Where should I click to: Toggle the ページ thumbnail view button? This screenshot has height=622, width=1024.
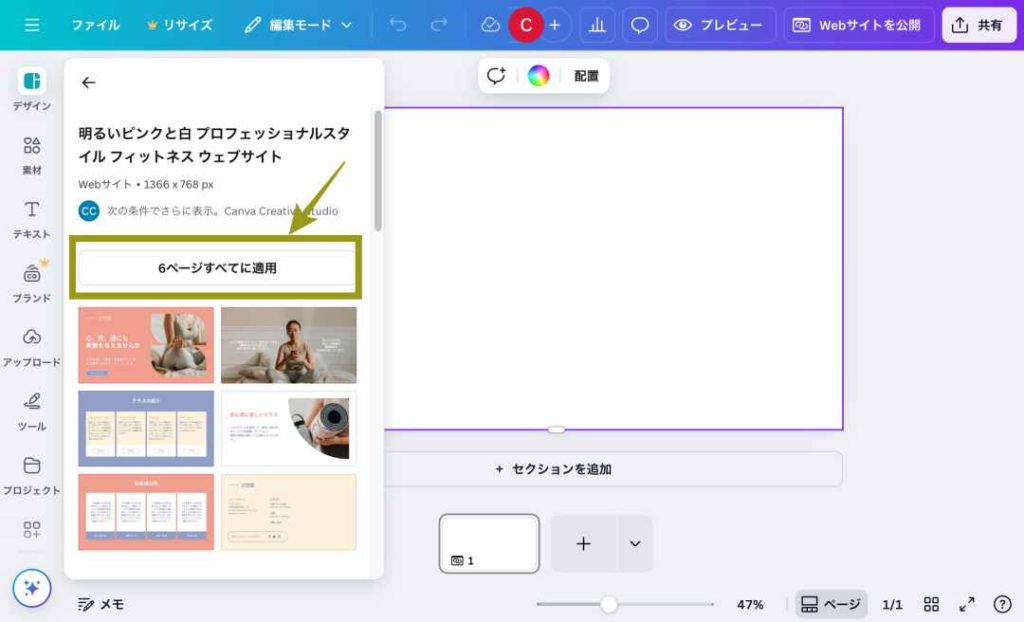(x=830, y=604)
